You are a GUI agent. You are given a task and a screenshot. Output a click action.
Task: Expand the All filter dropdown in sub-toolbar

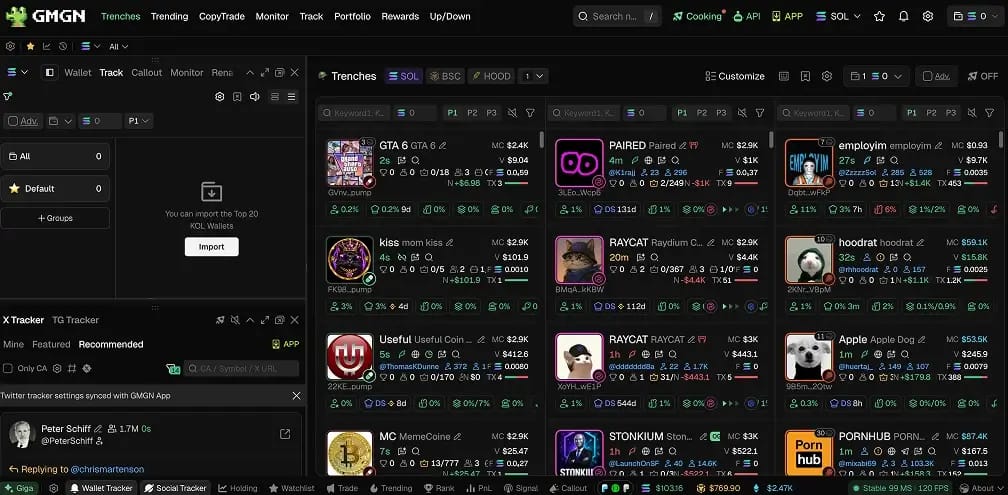tap(119, 46)
